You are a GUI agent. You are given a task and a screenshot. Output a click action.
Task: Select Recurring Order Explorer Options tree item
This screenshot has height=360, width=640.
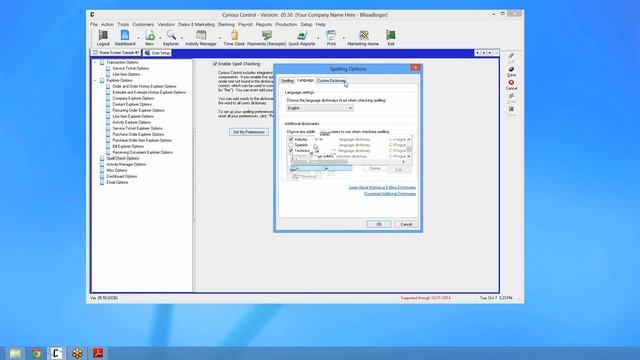pos(138,110)
